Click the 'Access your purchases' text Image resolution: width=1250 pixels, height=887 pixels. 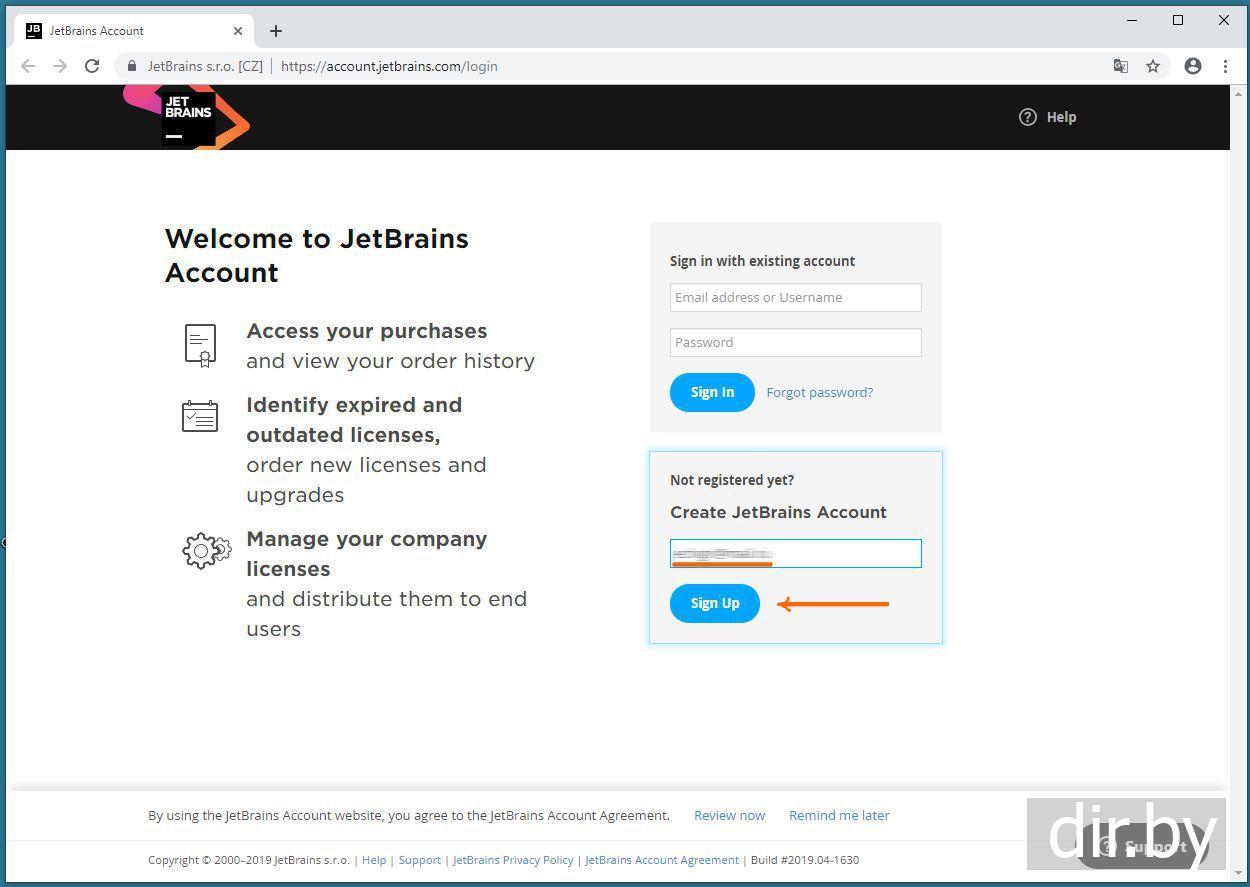(367, 331)
